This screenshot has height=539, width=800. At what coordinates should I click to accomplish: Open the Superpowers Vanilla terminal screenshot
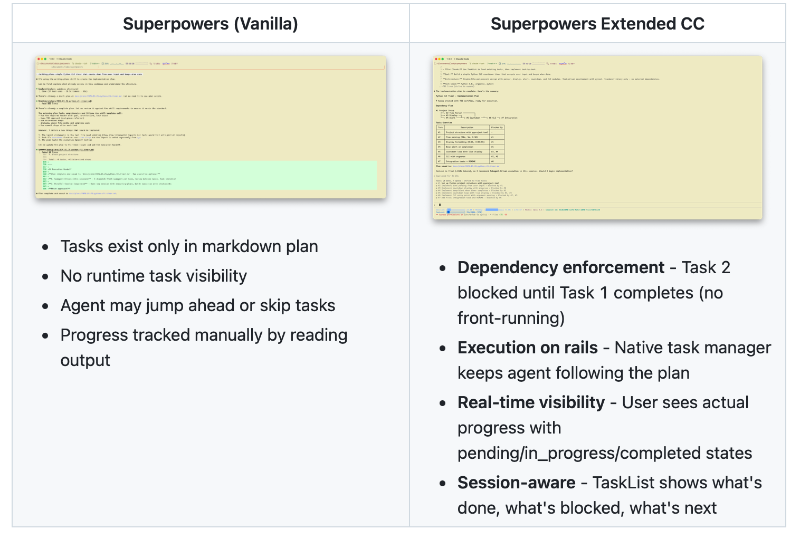coord(210,127)
